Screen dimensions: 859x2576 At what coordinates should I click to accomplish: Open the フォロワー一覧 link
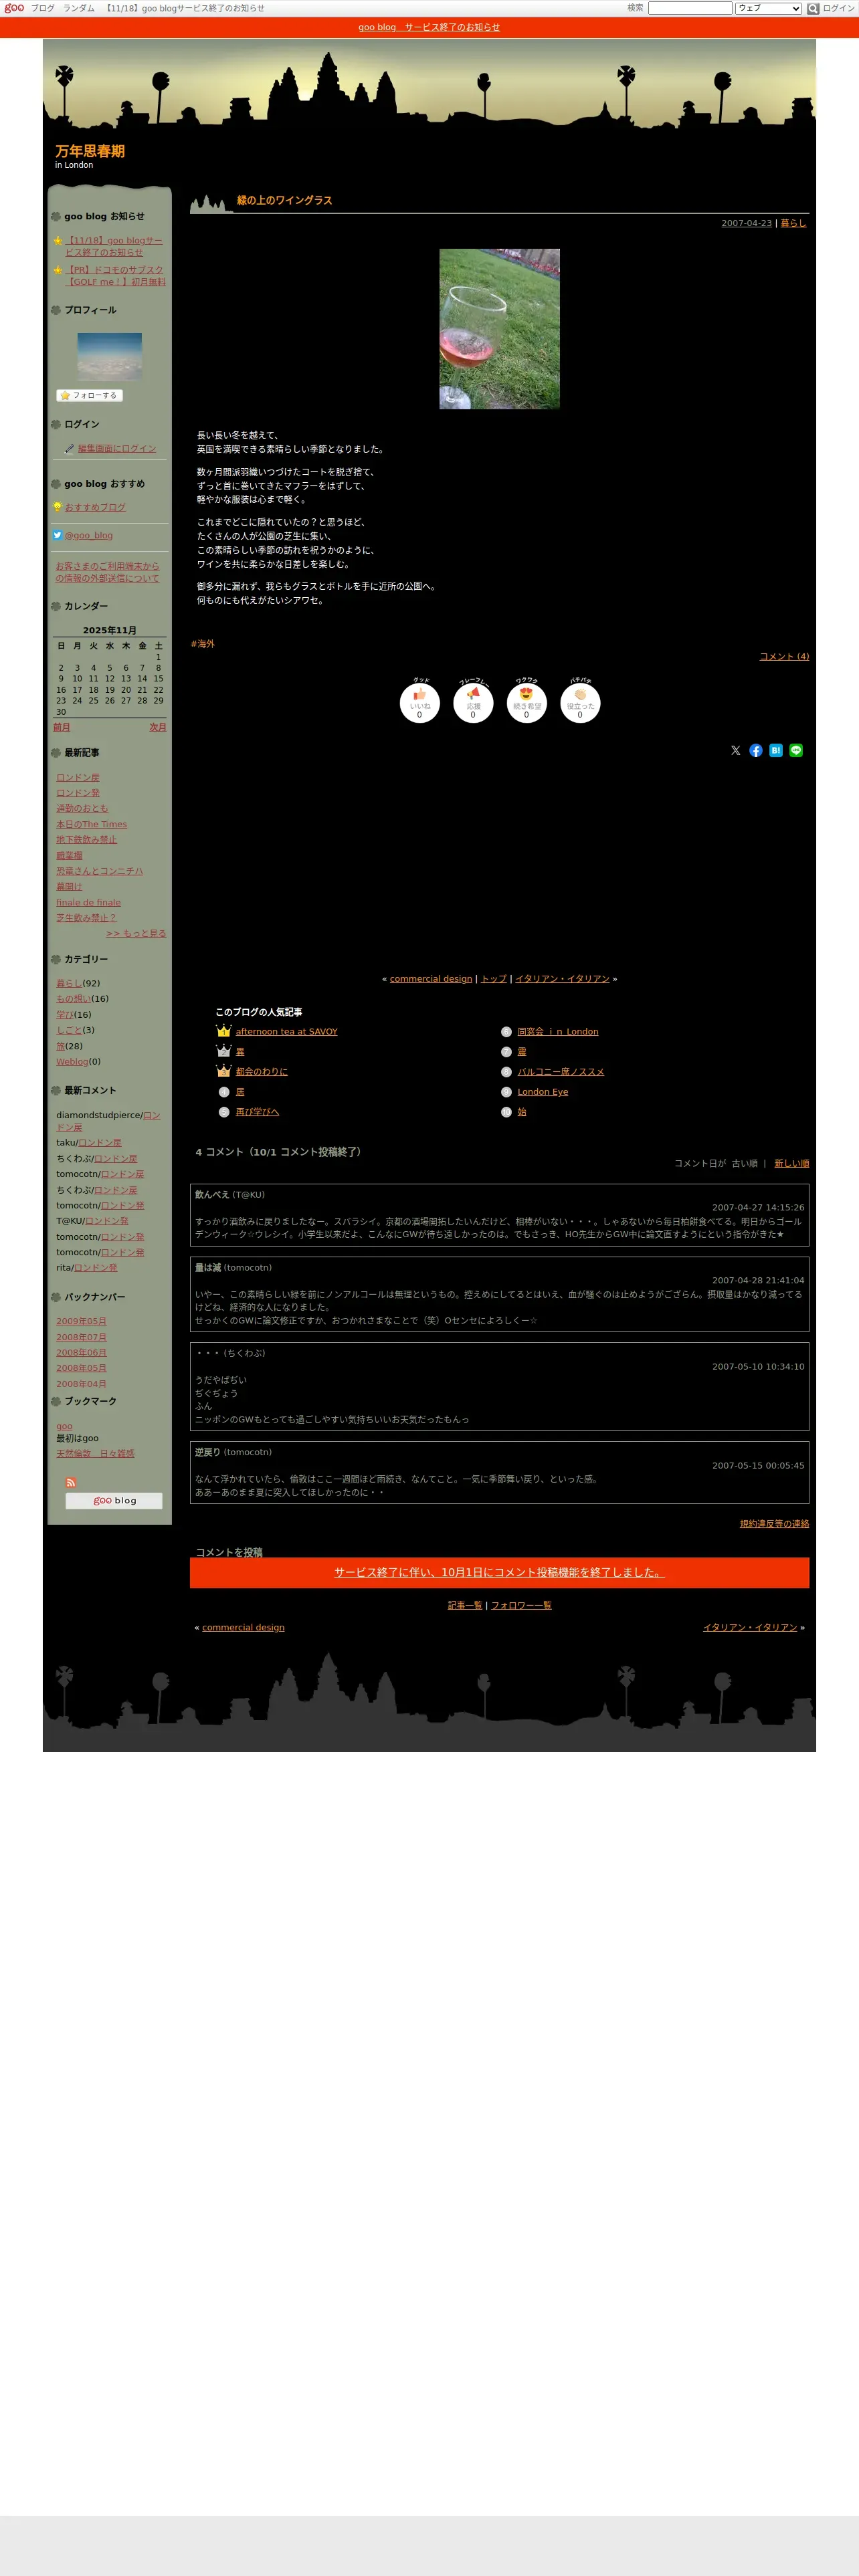[x=521, y=1605]
